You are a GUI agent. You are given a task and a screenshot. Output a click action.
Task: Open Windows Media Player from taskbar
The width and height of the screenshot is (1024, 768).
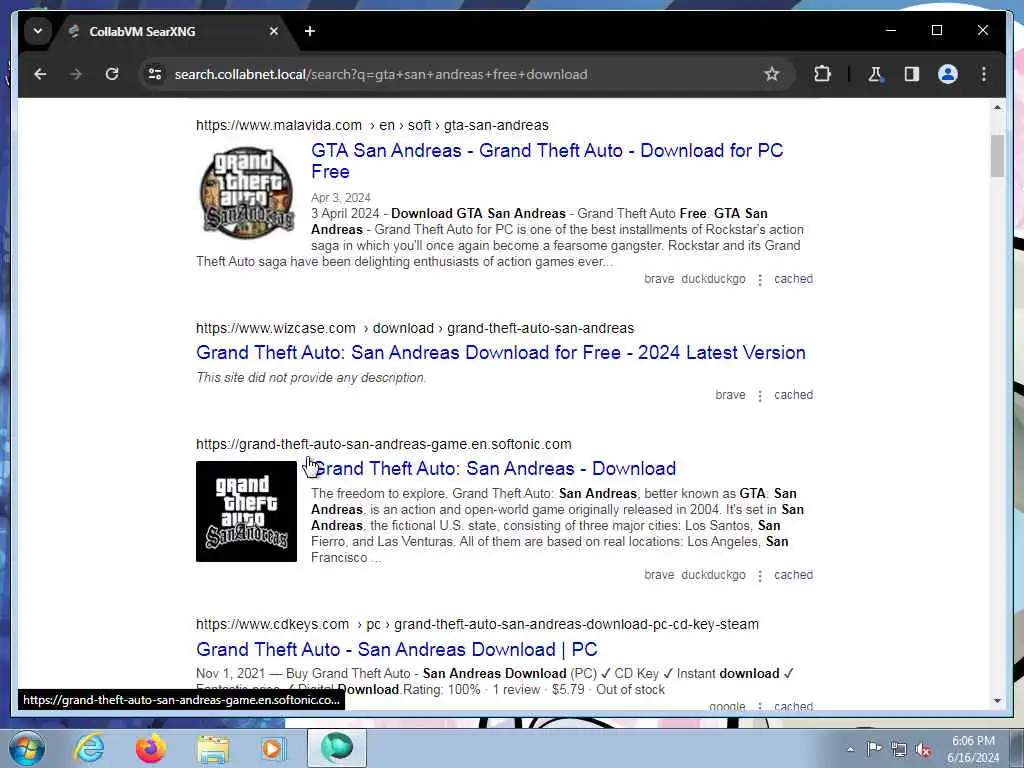pyautogui.click(x=274, y=748)
